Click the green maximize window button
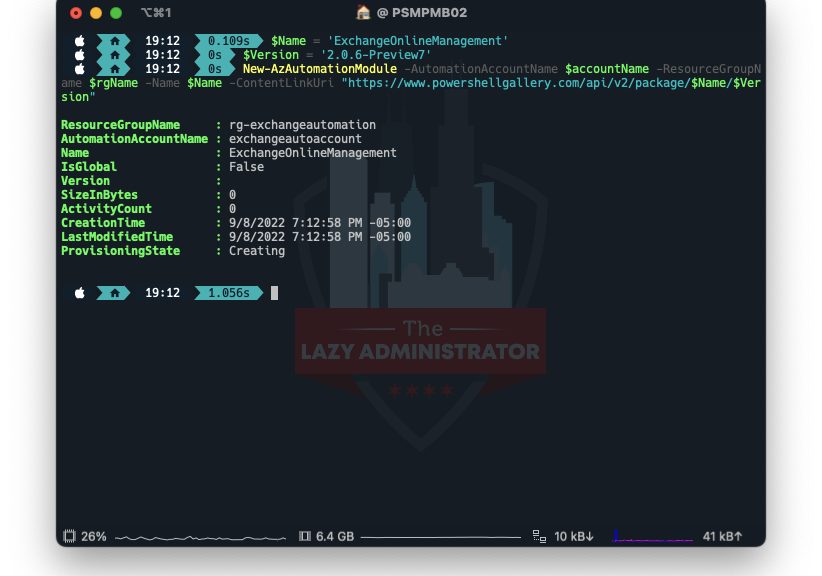 tap(116, 13)
